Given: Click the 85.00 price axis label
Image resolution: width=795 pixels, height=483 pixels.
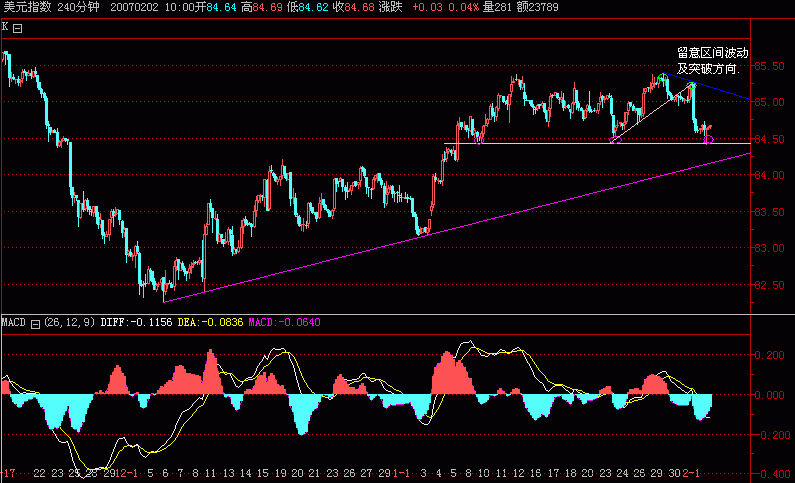Looking at the screenshot, I should 769,102.
